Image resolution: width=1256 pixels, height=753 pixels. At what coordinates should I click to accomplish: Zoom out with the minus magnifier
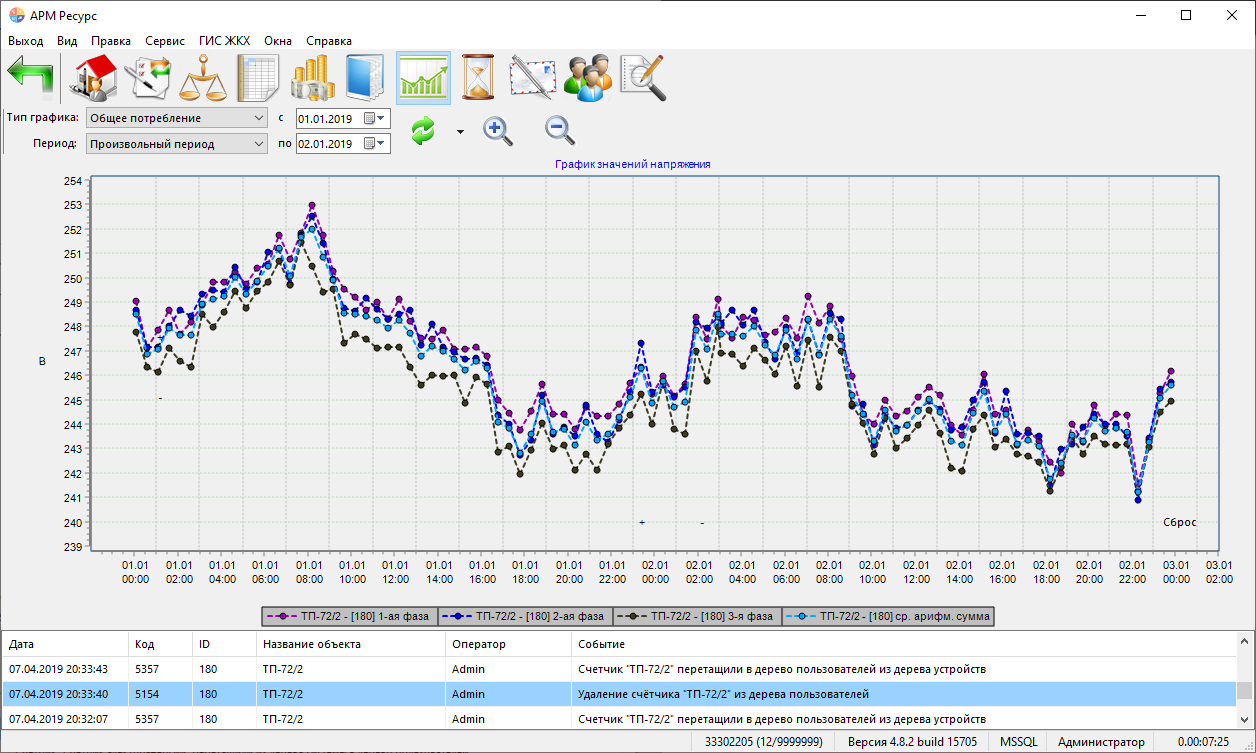[560, 130]
